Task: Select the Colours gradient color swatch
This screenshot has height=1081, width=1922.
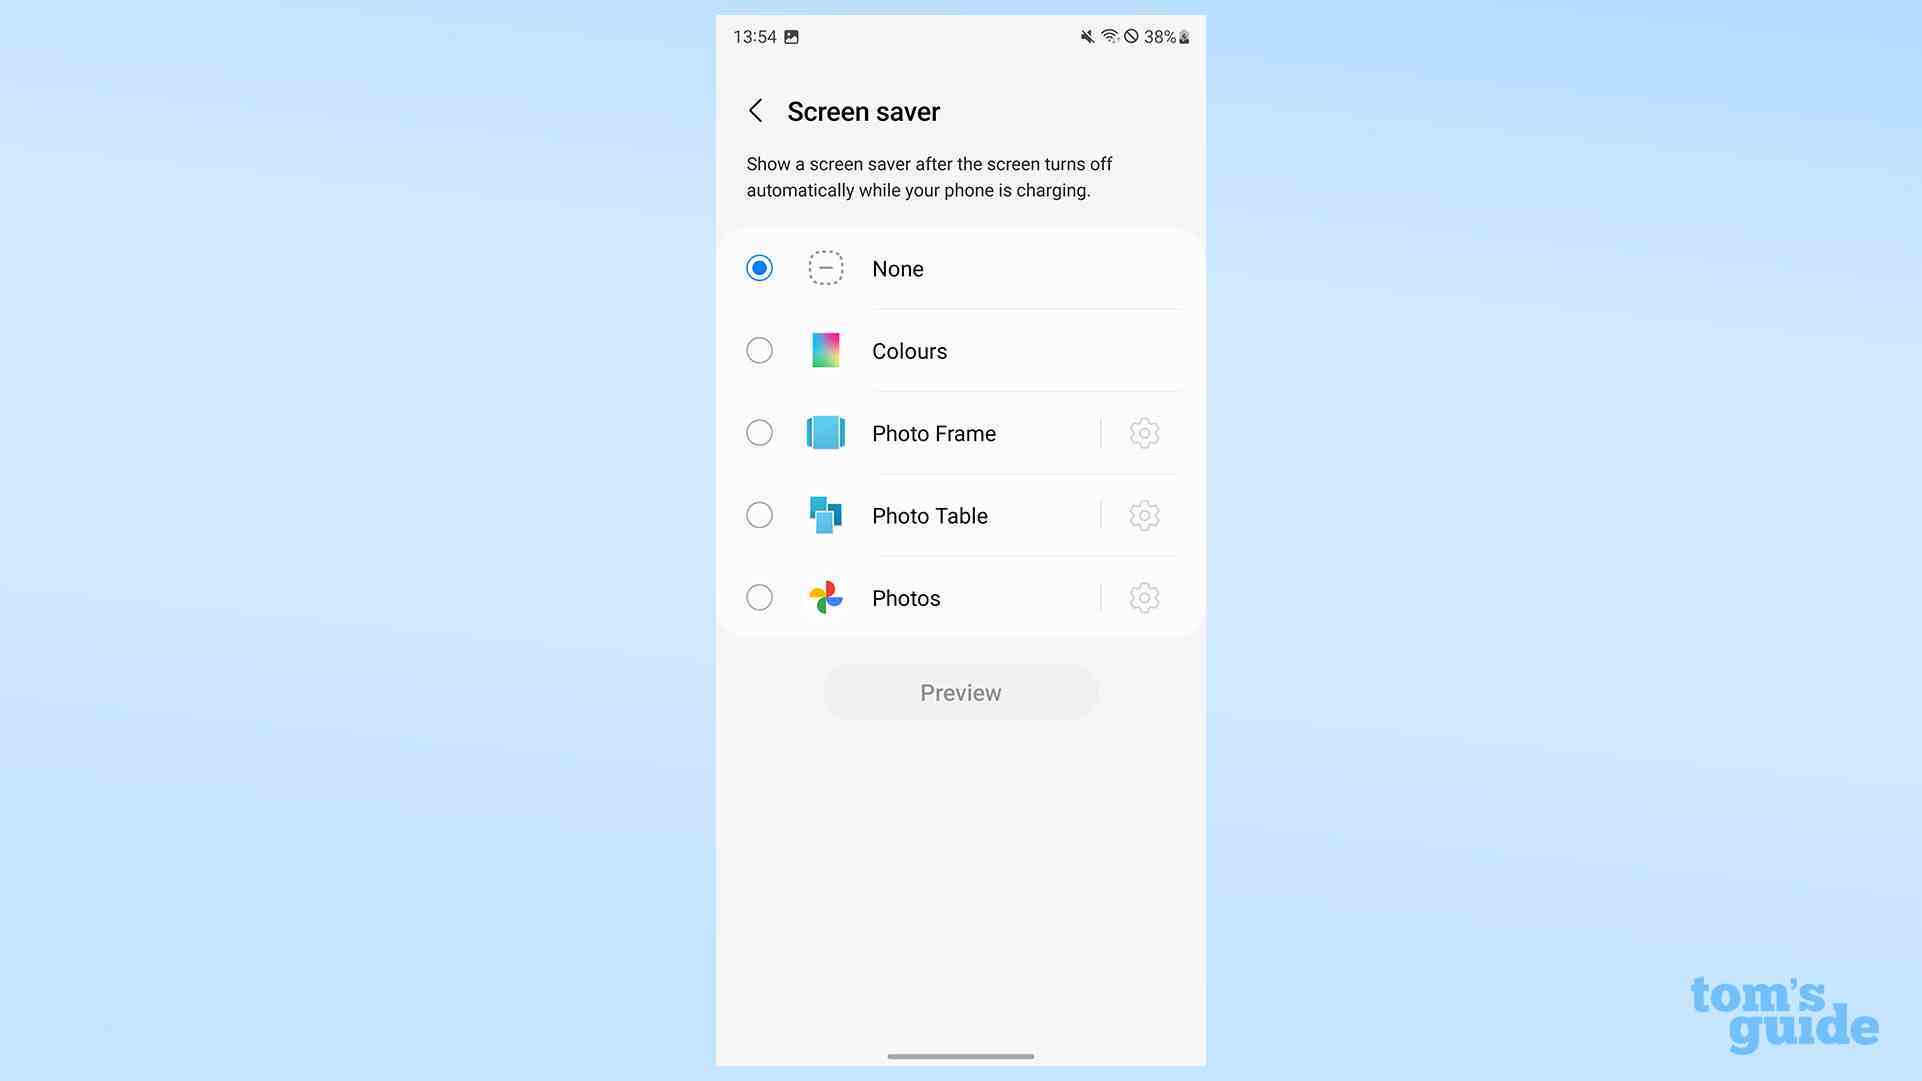Action: coord(825,350)
